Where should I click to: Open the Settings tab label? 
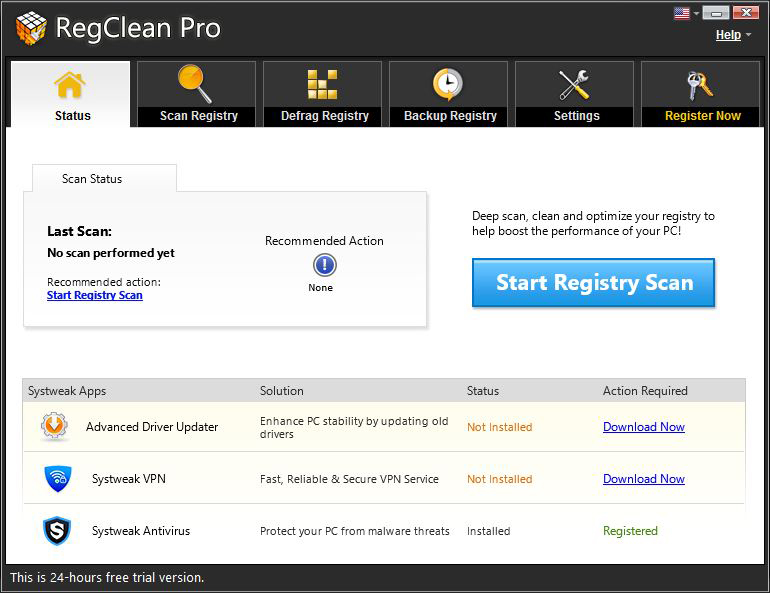pos(577,116)
